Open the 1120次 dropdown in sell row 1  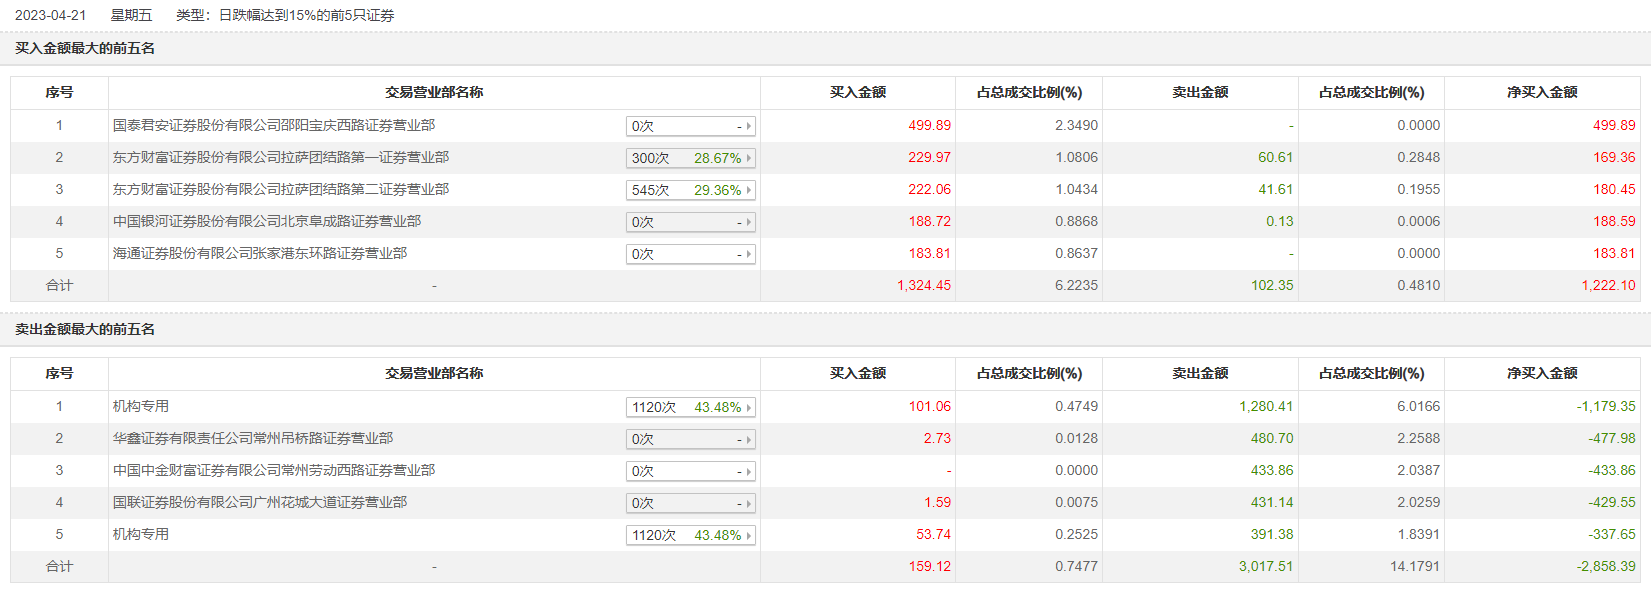[x=690, y=407]
